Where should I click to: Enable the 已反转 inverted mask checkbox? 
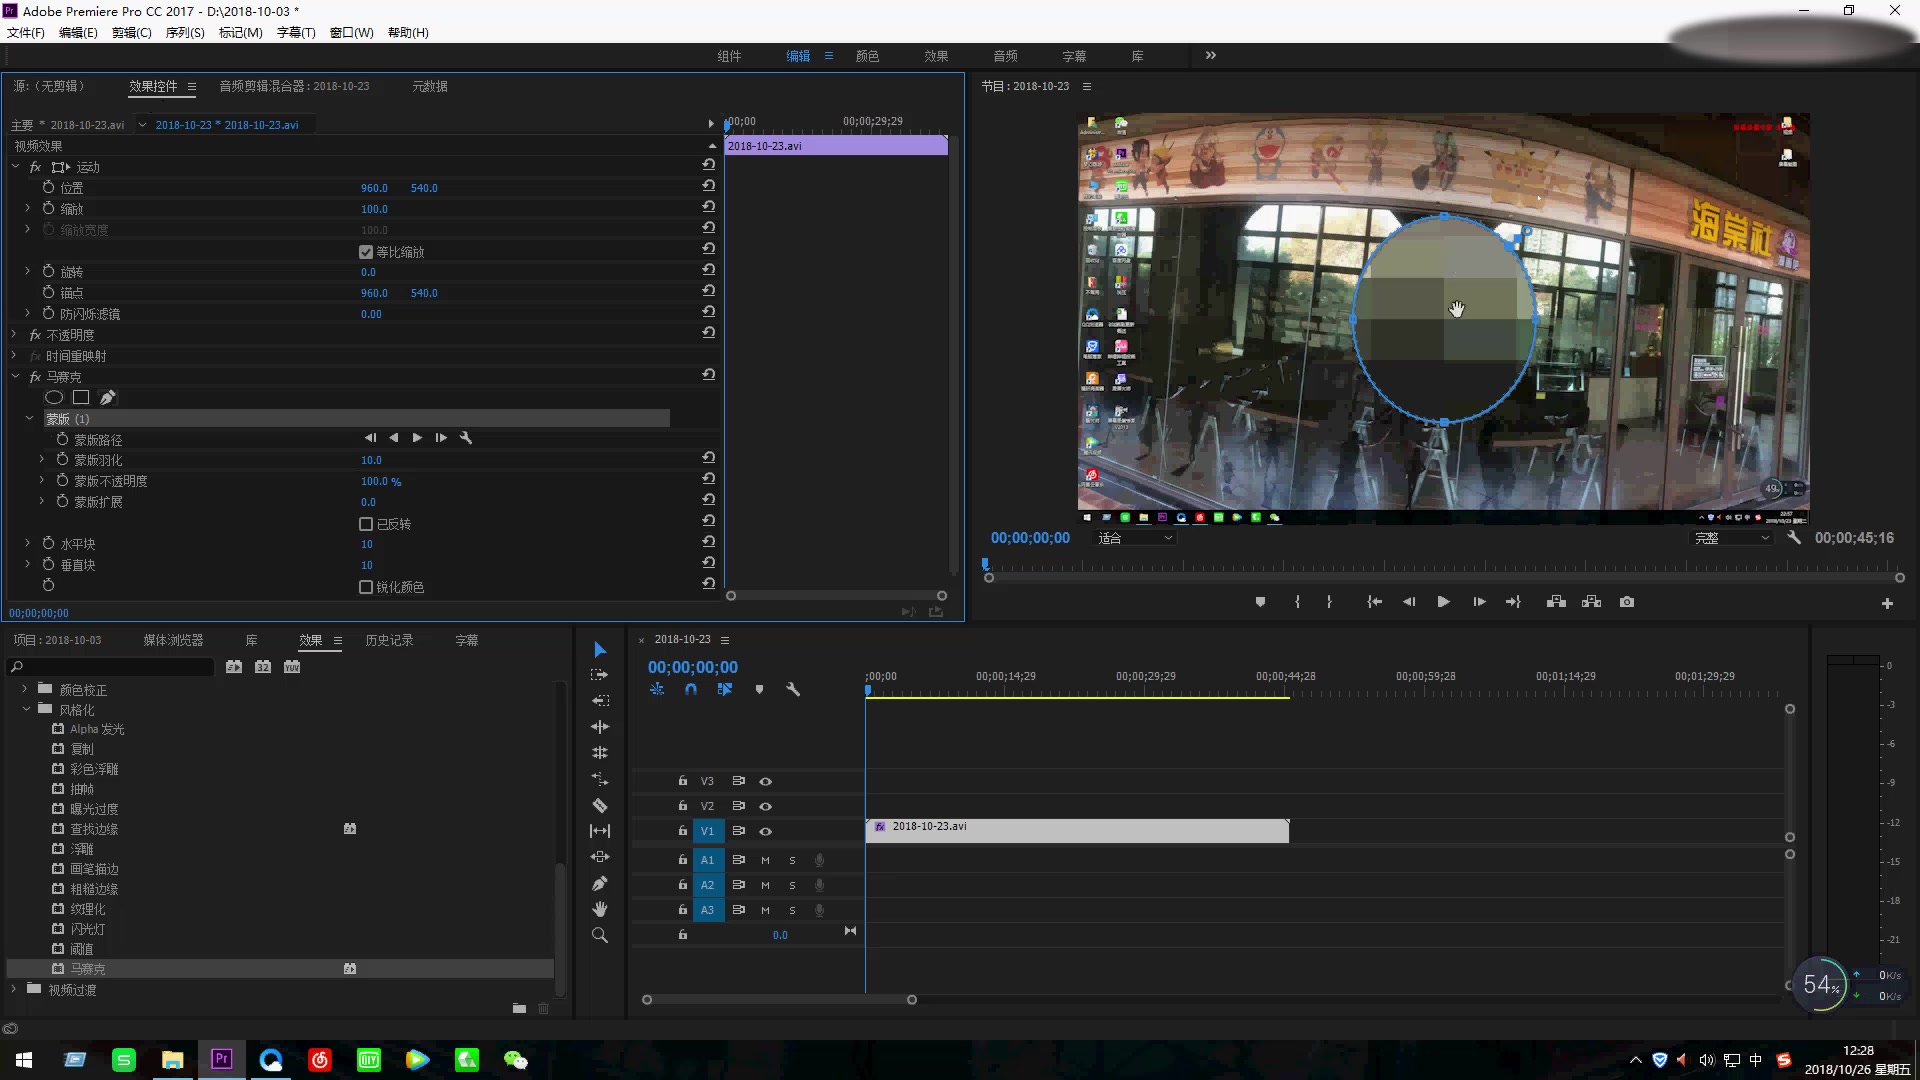point(366,524)
